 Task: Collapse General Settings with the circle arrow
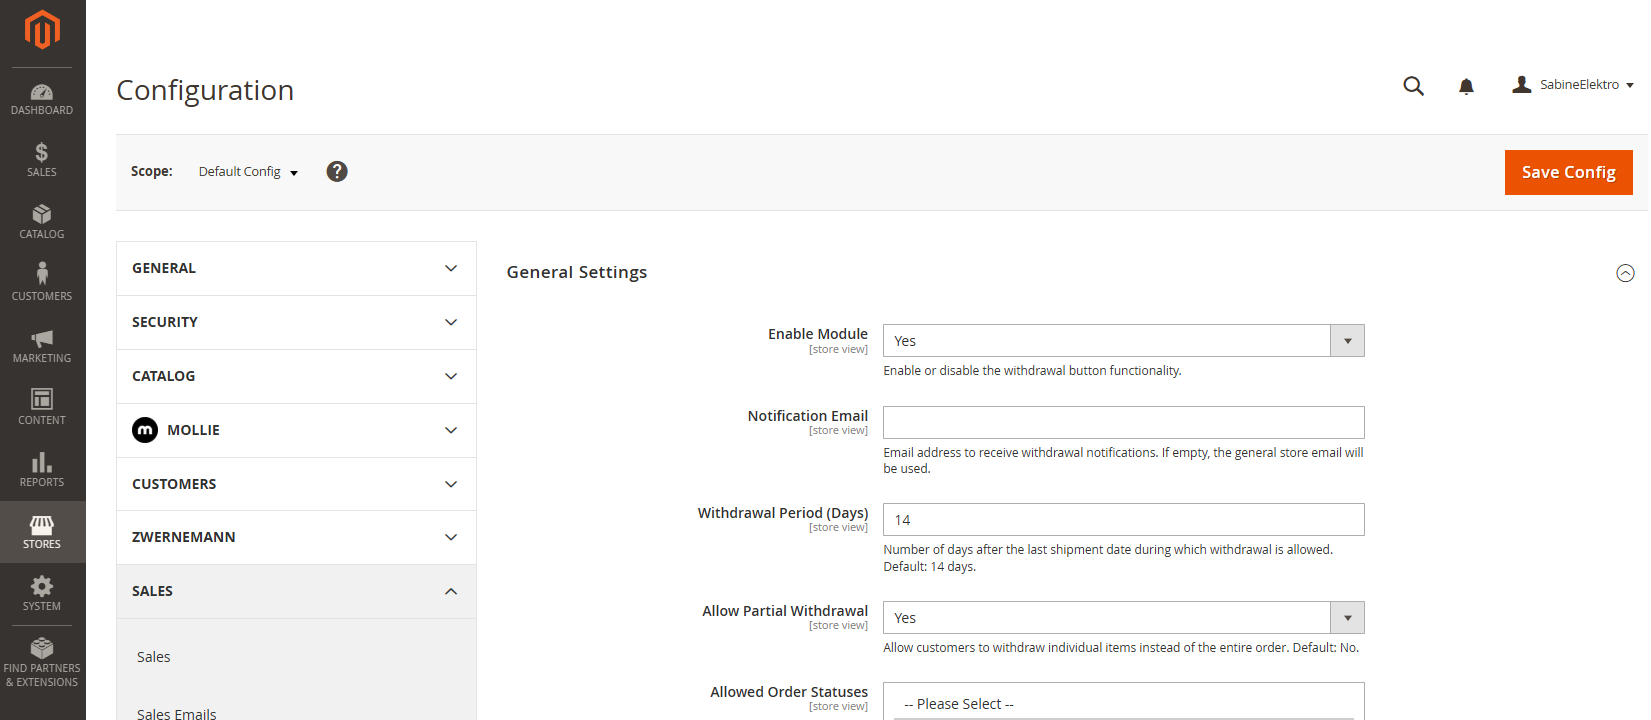click(x=1625, y=273)
